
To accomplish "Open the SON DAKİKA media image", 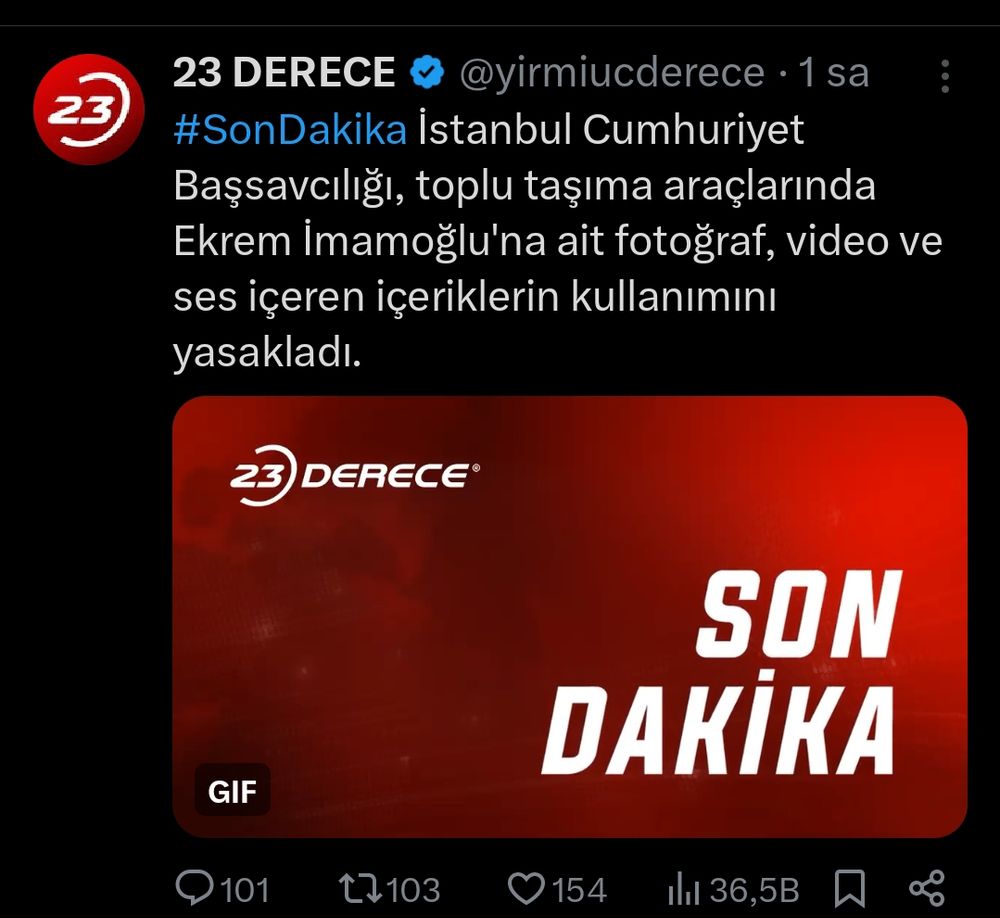I will [x=570, y=617].
